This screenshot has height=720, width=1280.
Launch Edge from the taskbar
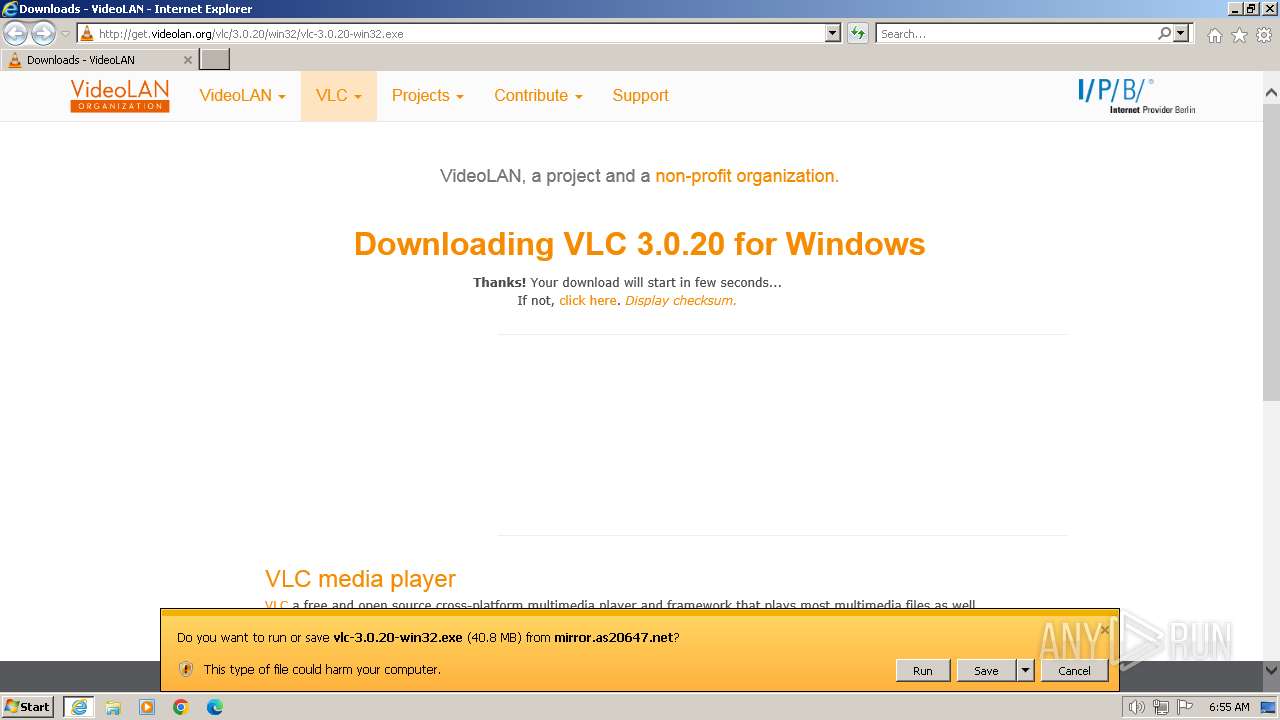click(215, 706)
